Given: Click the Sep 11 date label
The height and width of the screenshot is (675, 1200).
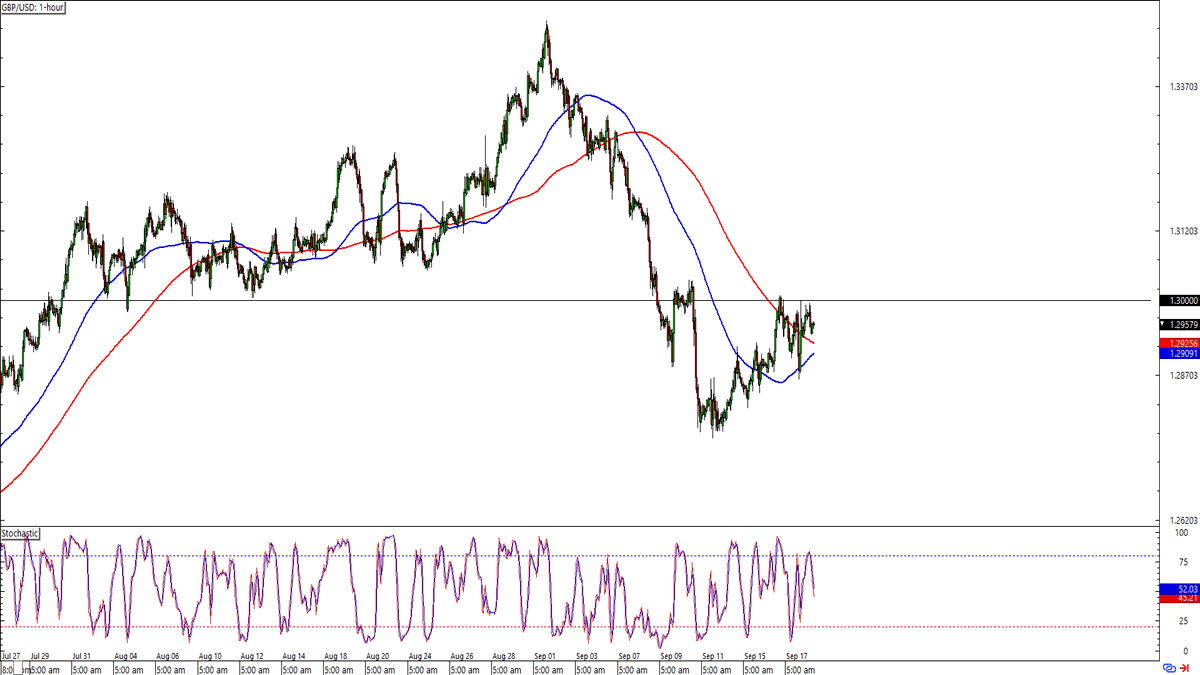Looking at the screenshot, I should (713, 657).
